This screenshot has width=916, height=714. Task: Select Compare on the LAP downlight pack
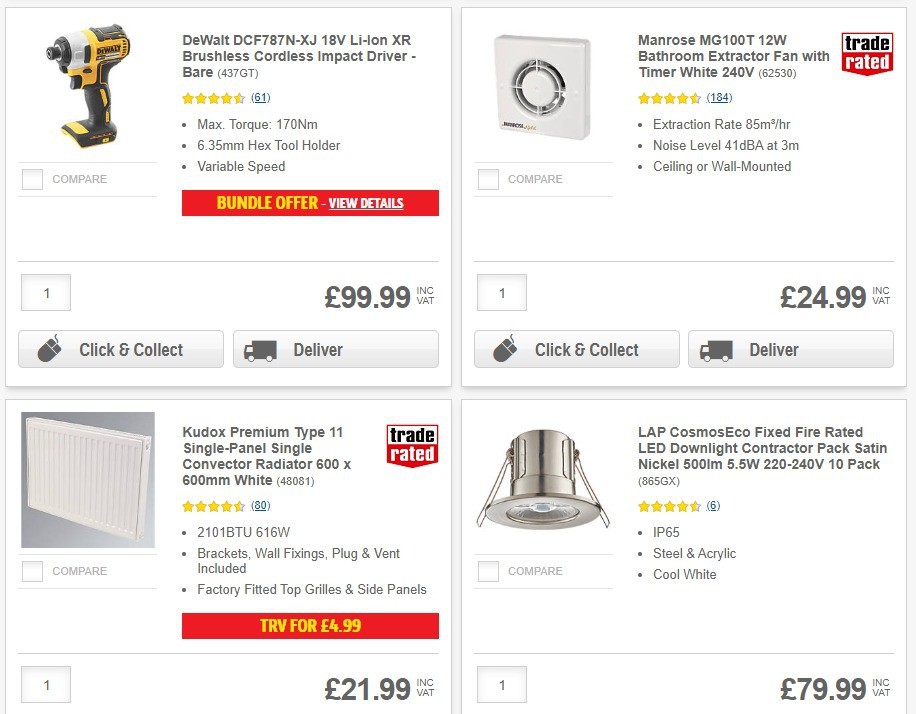[488, 571]
